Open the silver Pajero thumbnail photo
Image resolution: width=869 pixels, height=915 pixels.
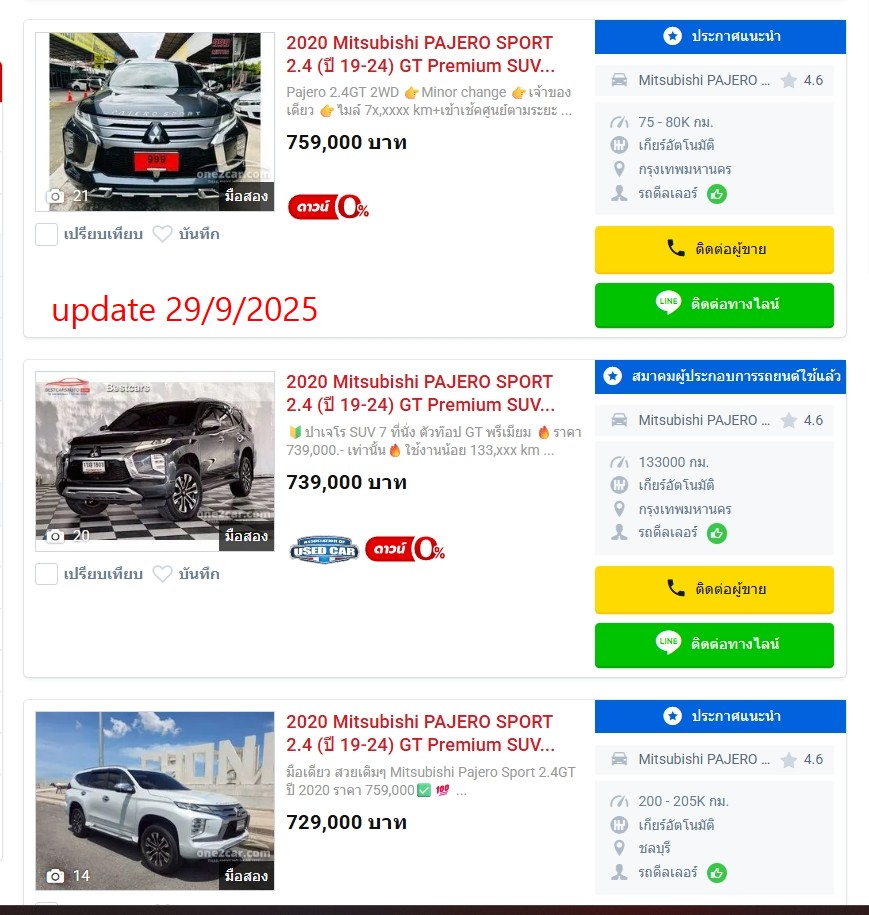[155, 801]
